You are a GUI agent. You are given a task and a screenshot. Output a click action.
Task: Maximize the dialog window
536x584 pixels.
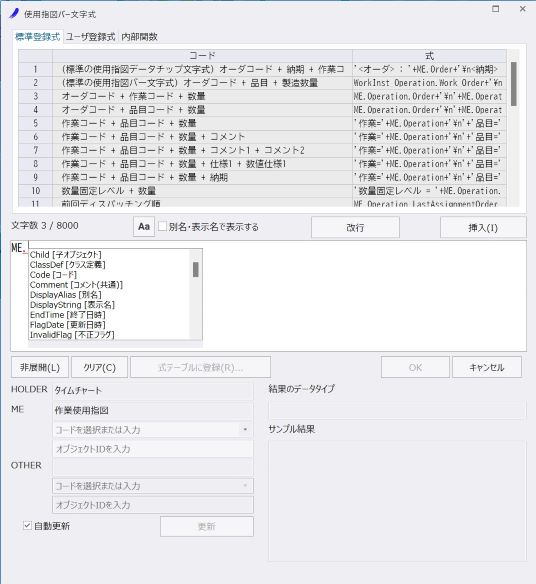tap(495, 9)
